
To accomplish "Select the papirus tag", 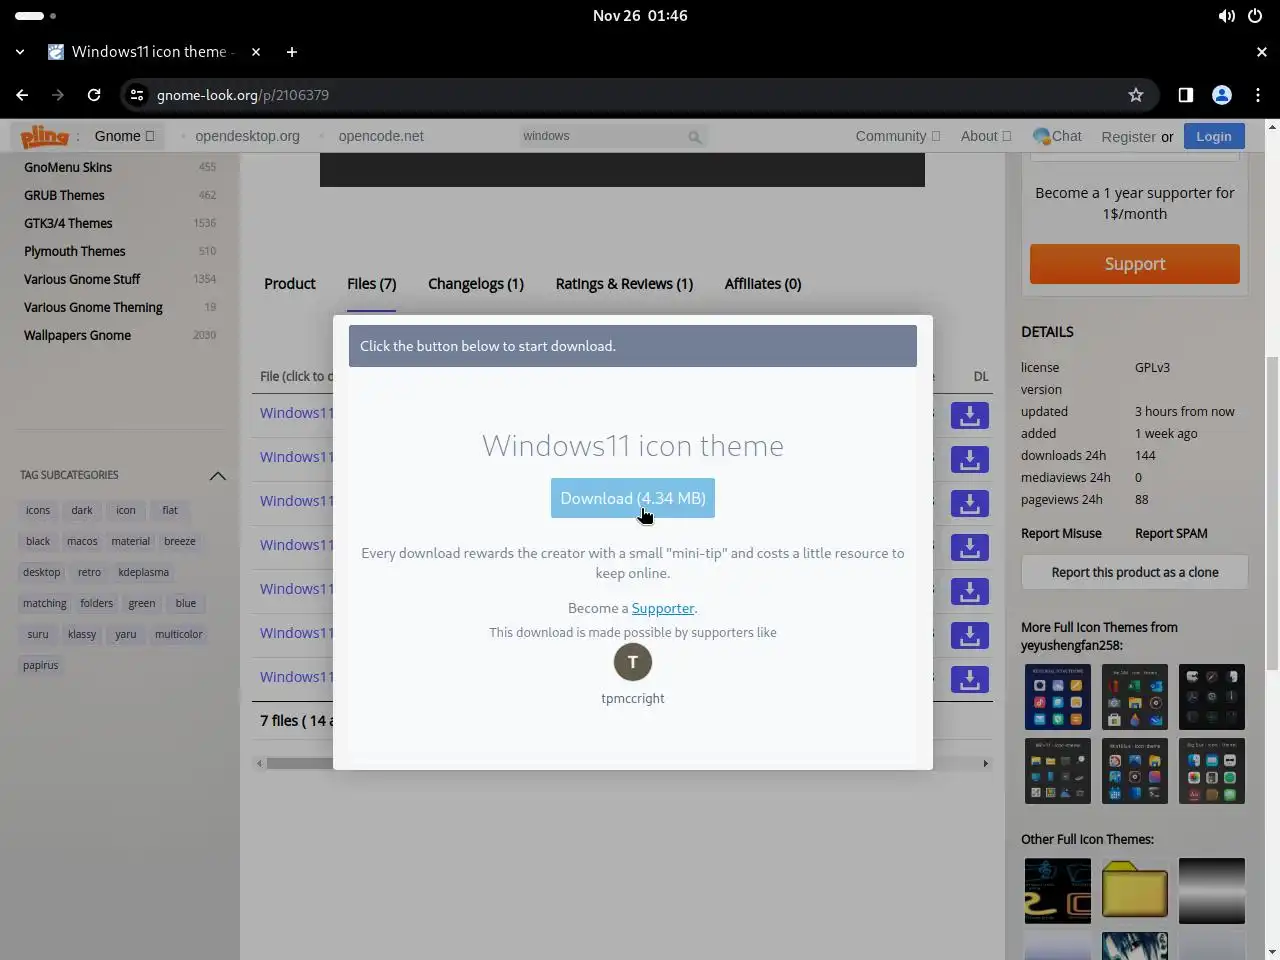I will (41, 665).
